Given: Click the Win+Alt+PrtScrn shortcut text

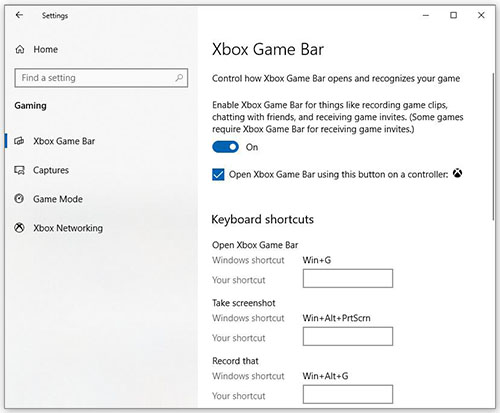Looking at the screenshot, I should [x=336, y=318].
